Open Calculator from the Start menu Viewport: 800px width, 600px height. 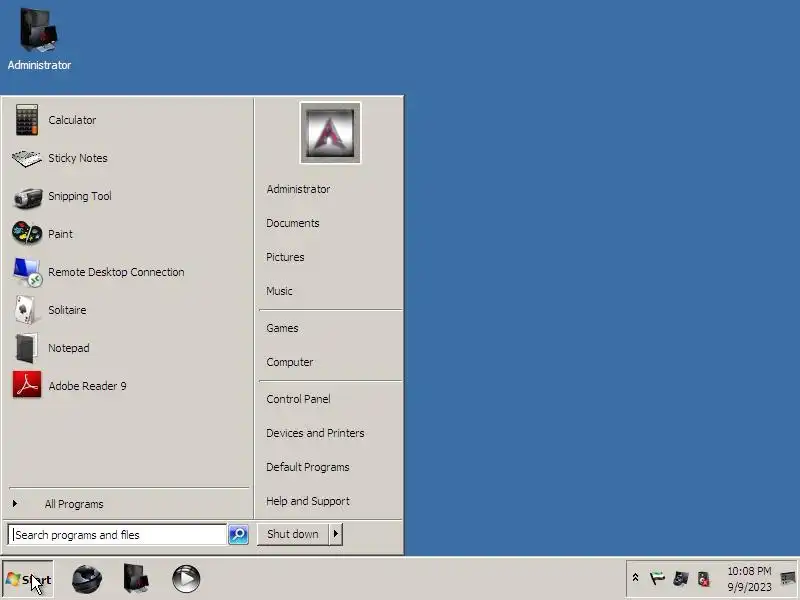tap(128, 120)
